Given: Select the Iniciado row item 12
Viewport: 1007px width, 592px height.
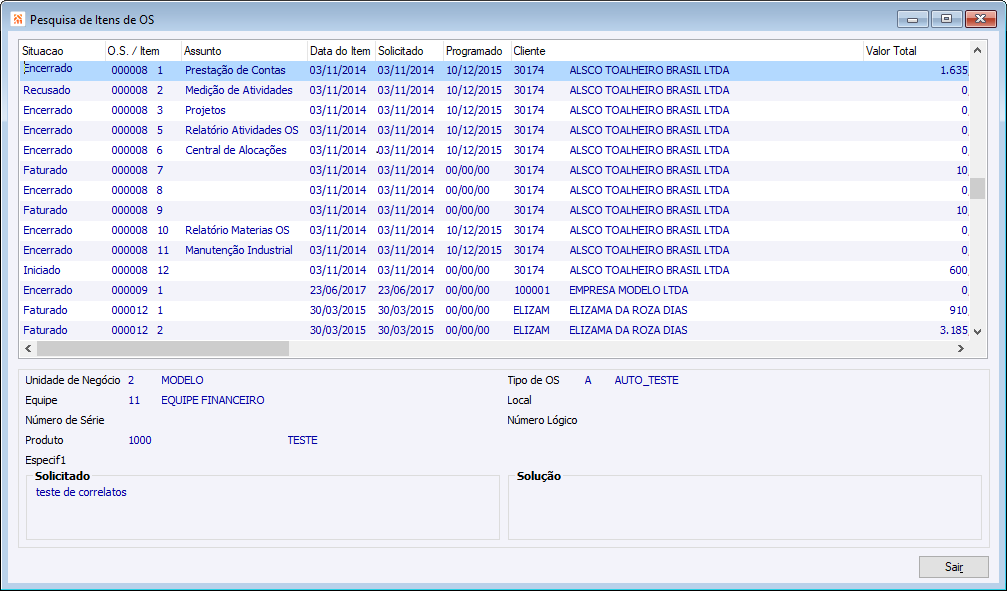Looking at the screenshot, I should coord(495,270).
